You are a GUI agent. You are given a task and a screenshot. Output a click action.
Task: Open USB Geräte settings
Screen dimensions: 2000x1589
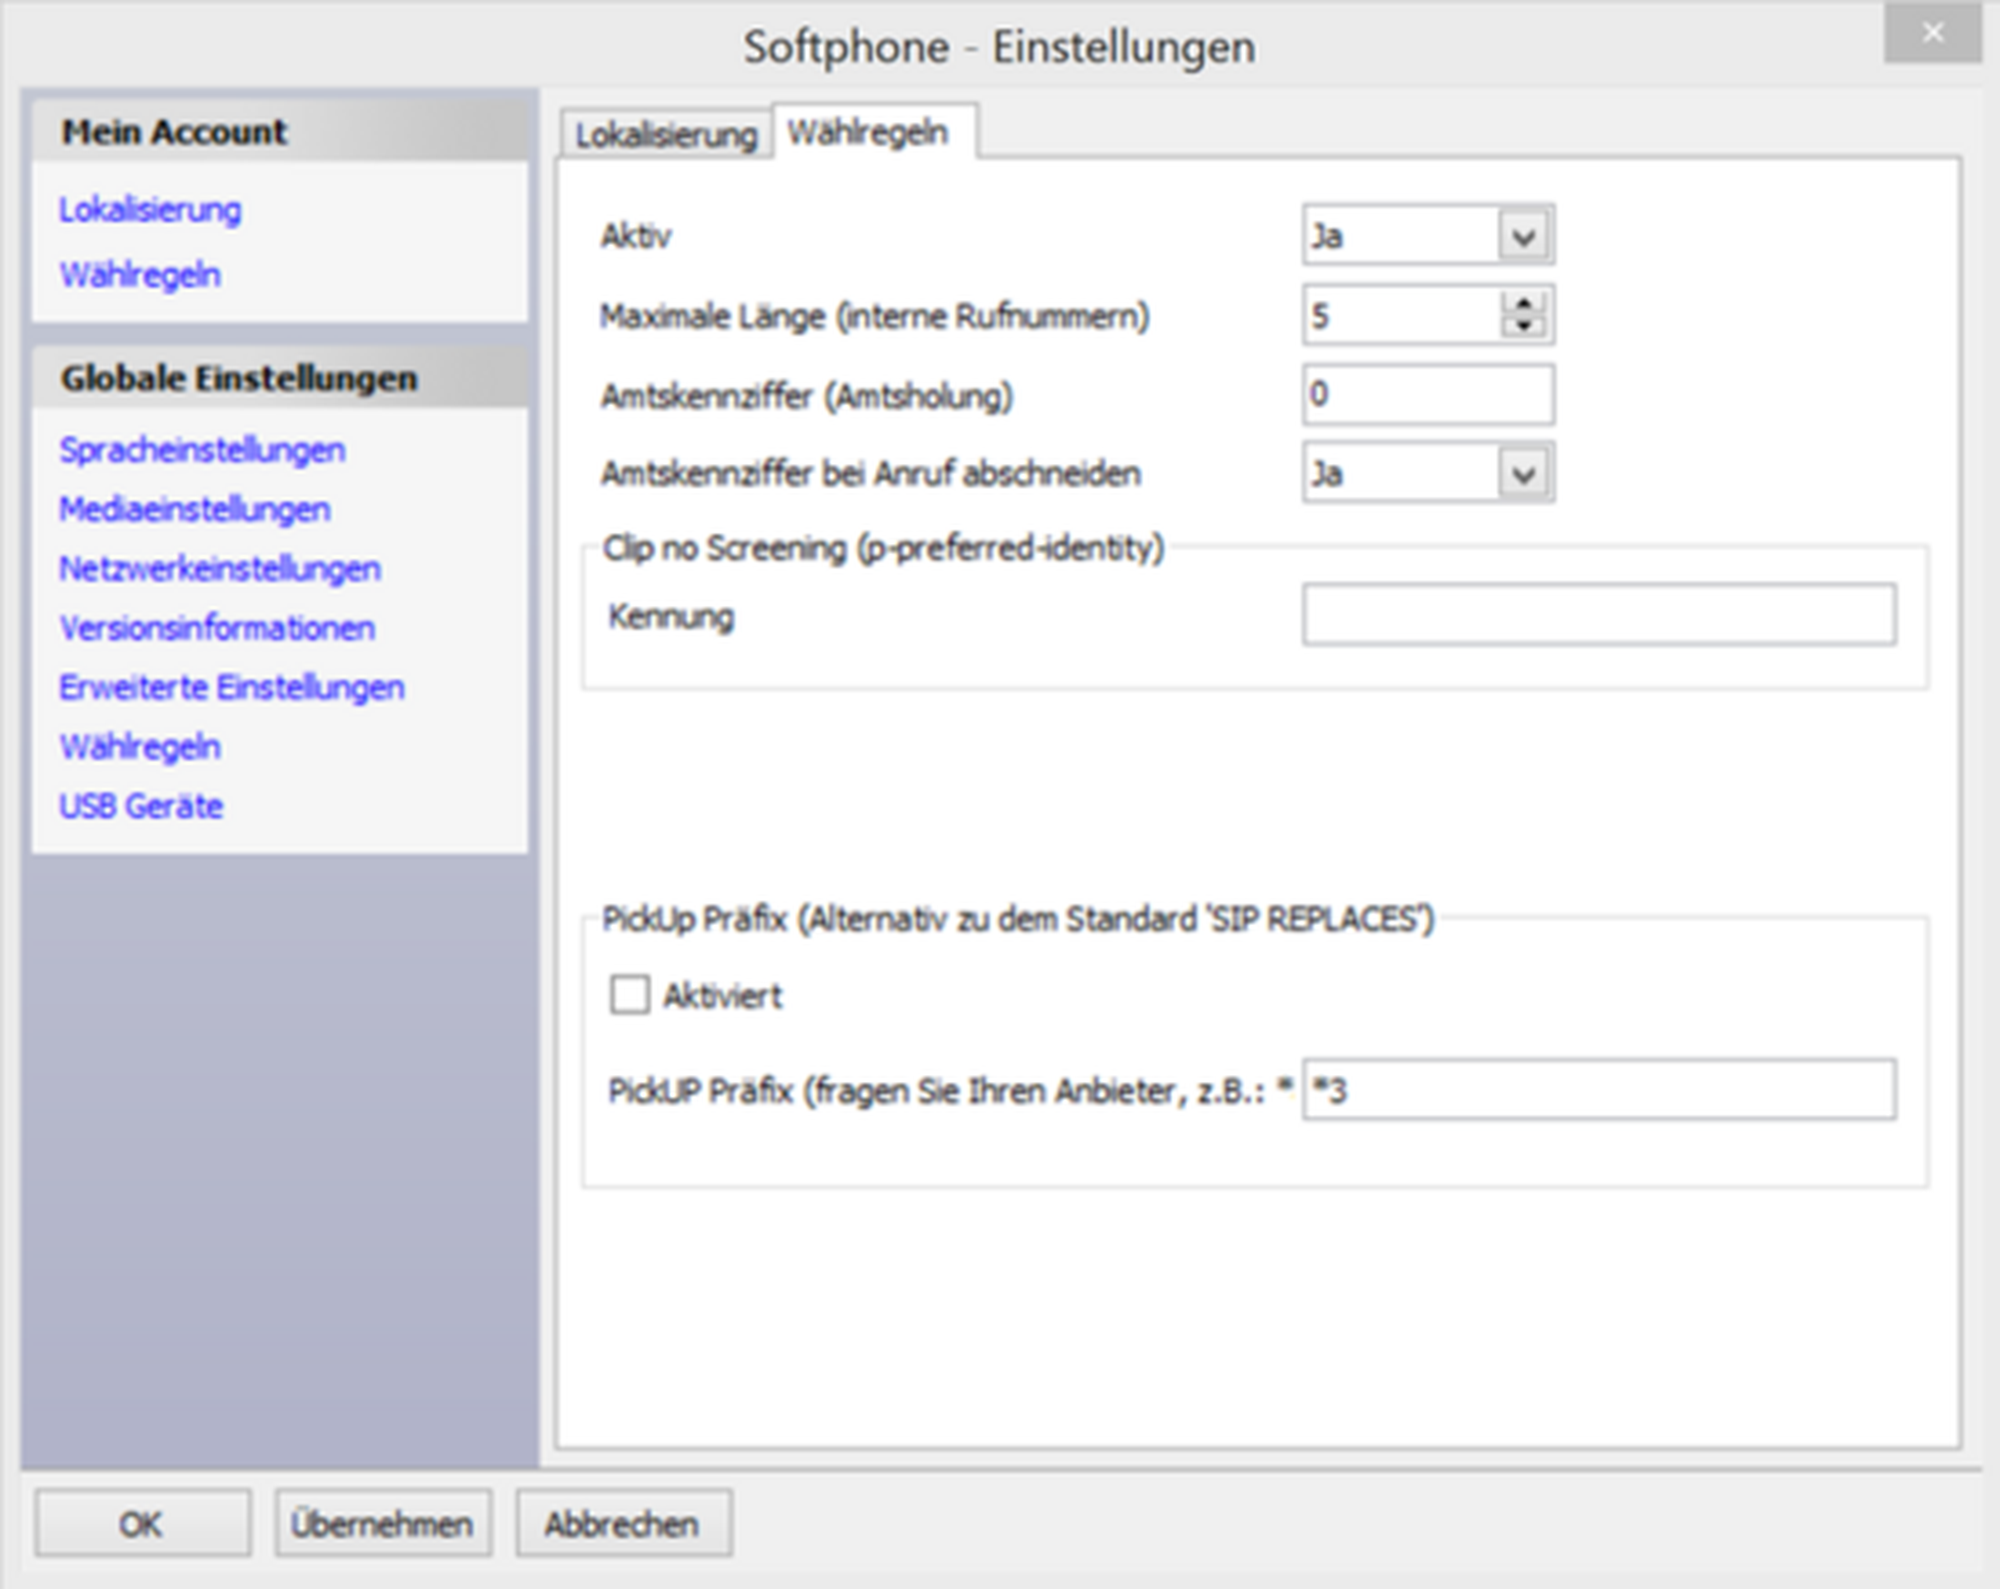pos(141,806)
